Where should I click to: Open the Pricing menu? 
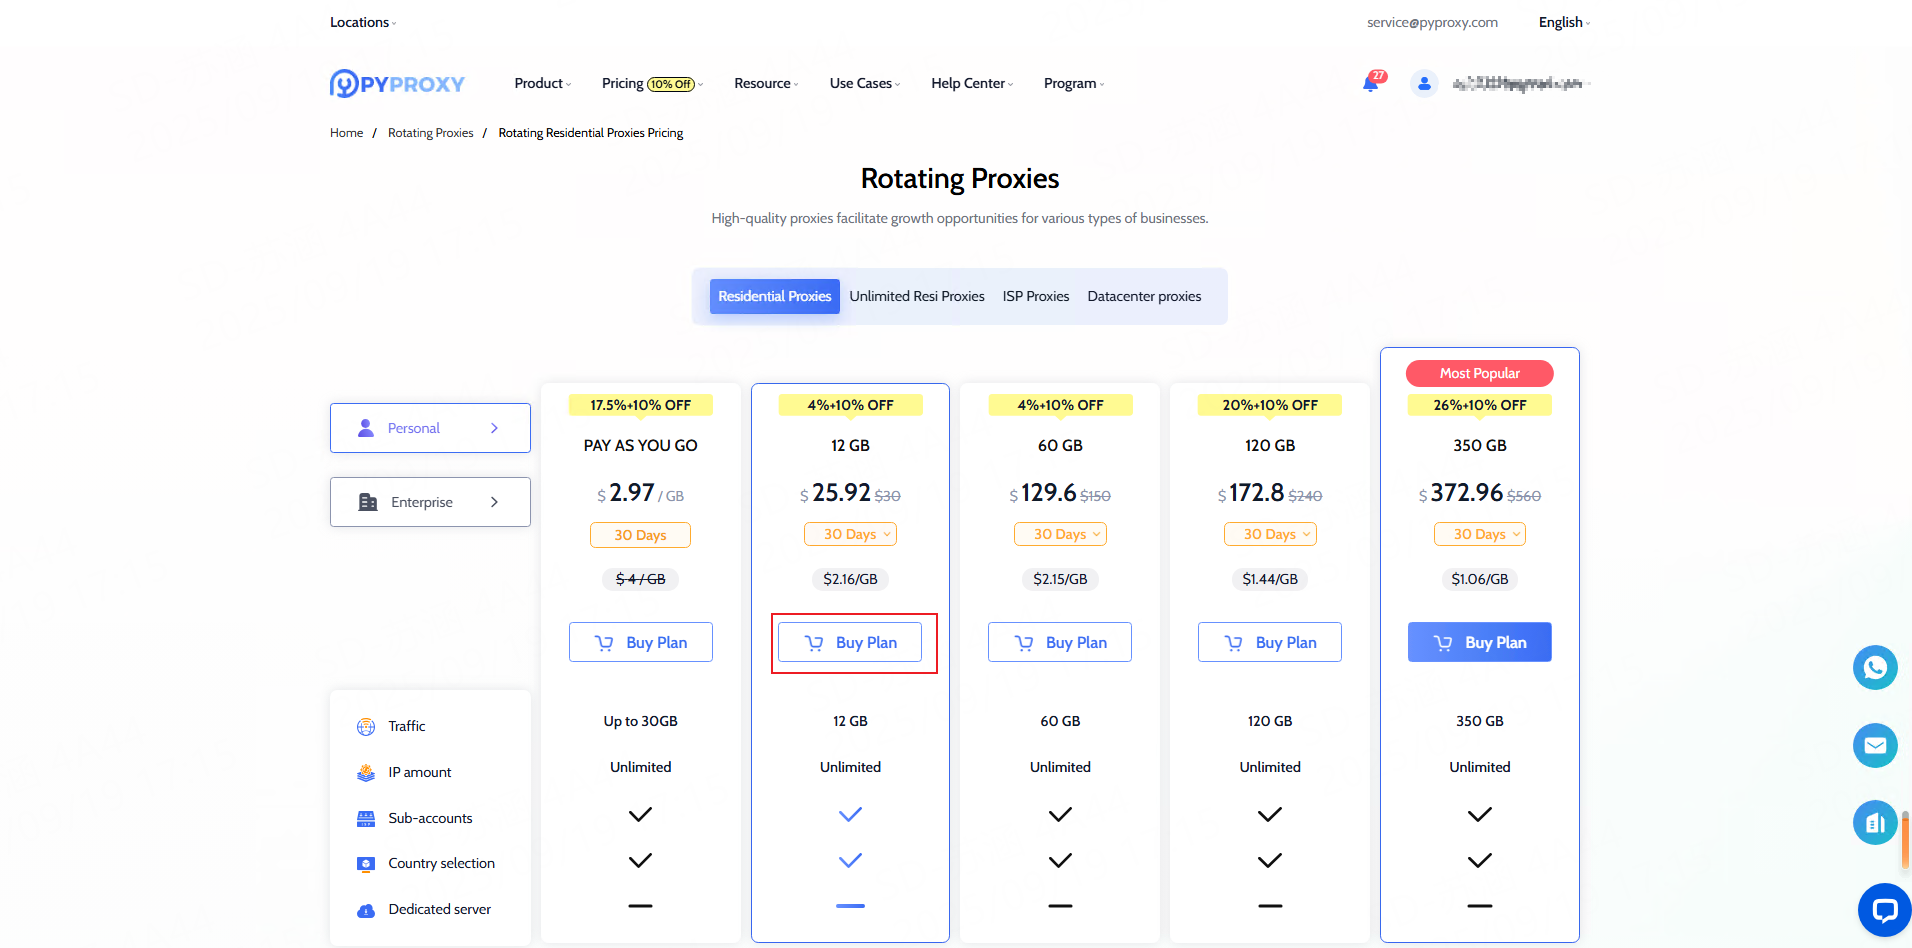[x=651, y=84]
